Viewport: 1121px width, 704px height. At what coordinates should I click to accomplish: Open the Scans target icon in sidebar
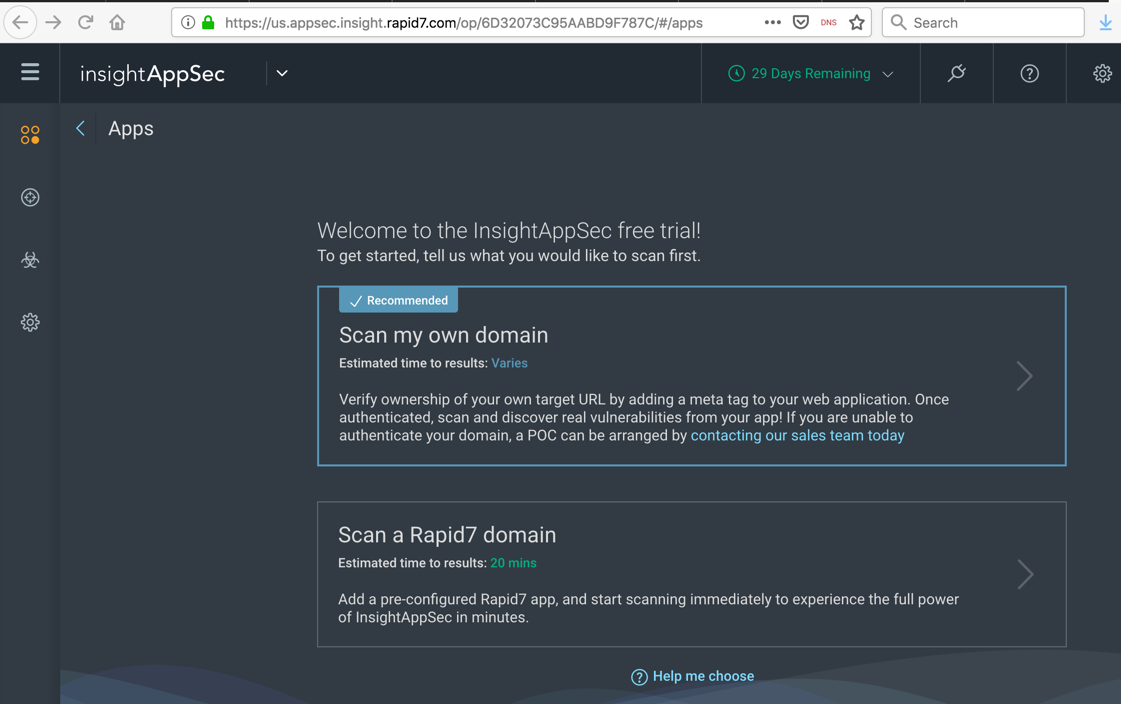[x=30, y=197]
